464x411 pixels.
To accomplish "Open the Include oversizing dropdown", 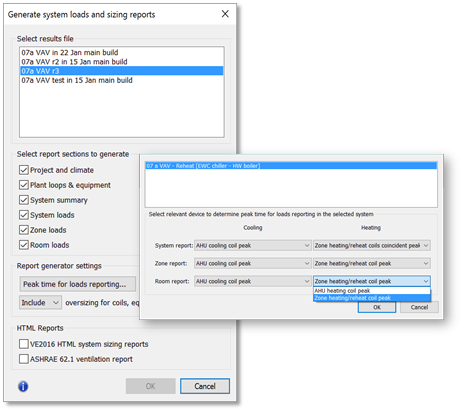I will coord(40,303).
